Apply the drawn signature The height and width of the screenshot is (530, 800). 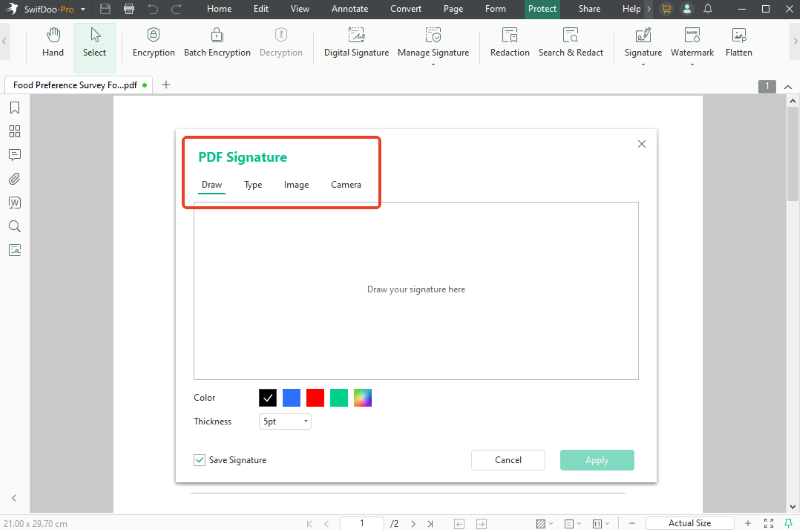597,460
